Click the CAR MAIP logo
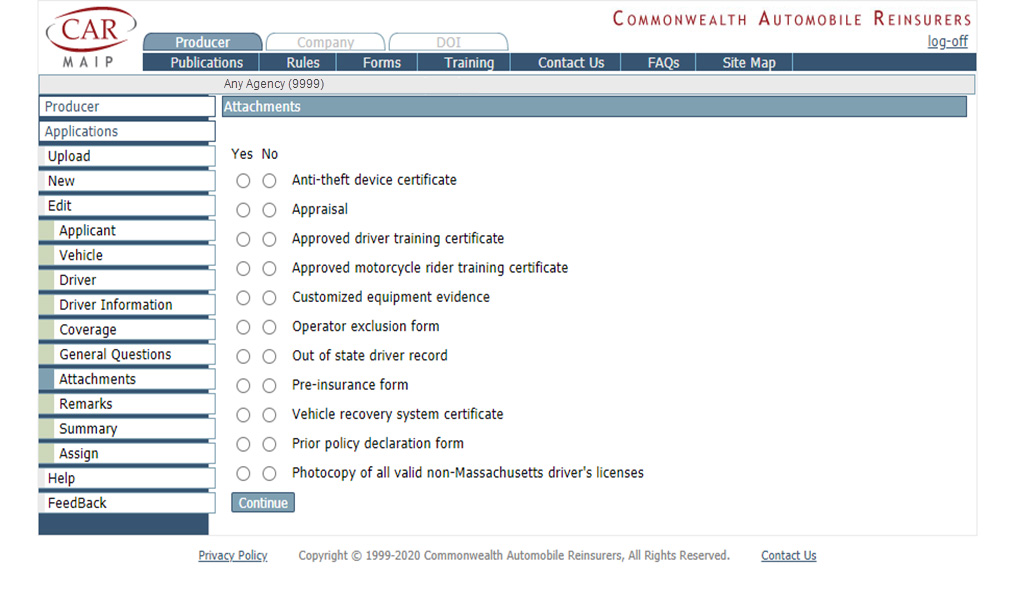The image size is (1016, 589). (90, 38)
